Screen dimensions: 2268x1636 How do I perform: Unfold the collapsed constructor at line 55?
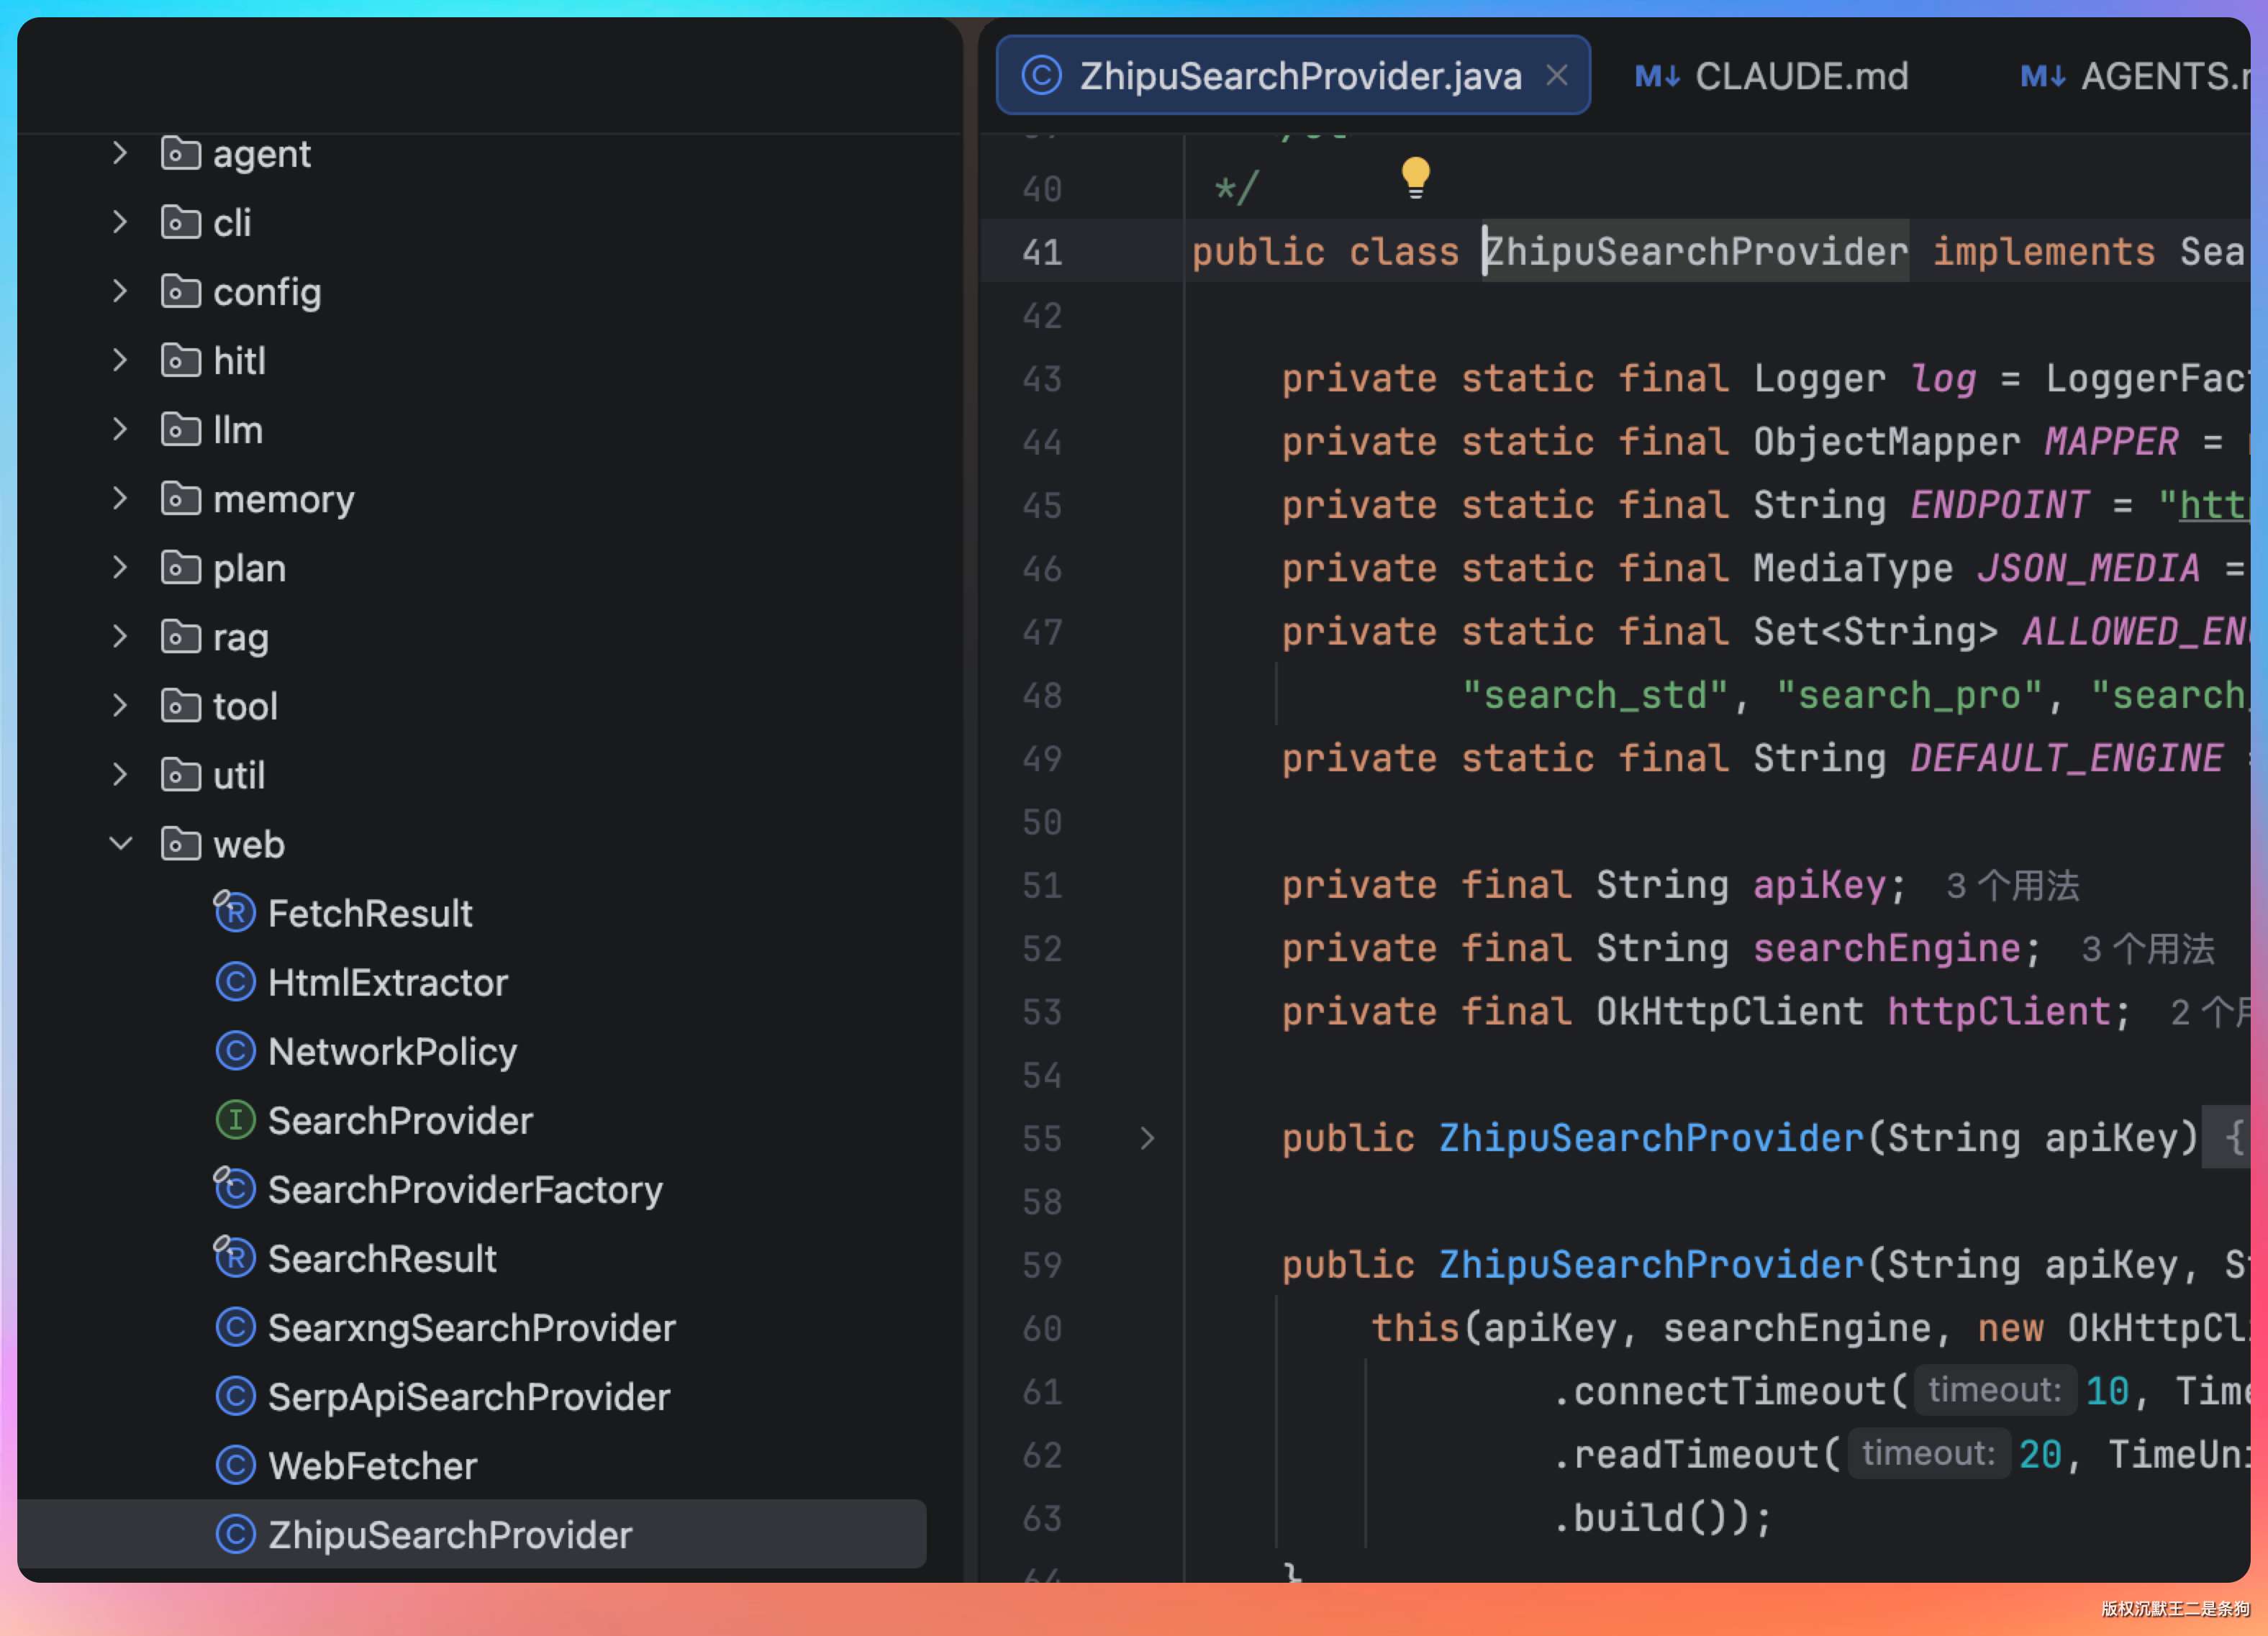pos(1147,1138)
